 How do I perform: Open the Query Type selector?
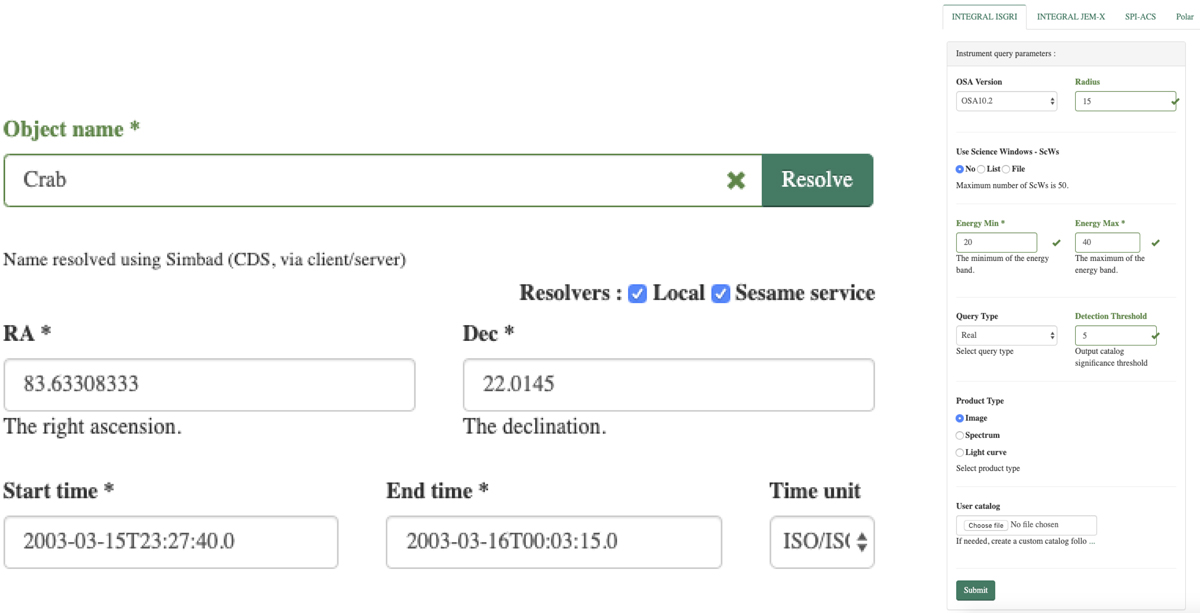[1006, 335]
